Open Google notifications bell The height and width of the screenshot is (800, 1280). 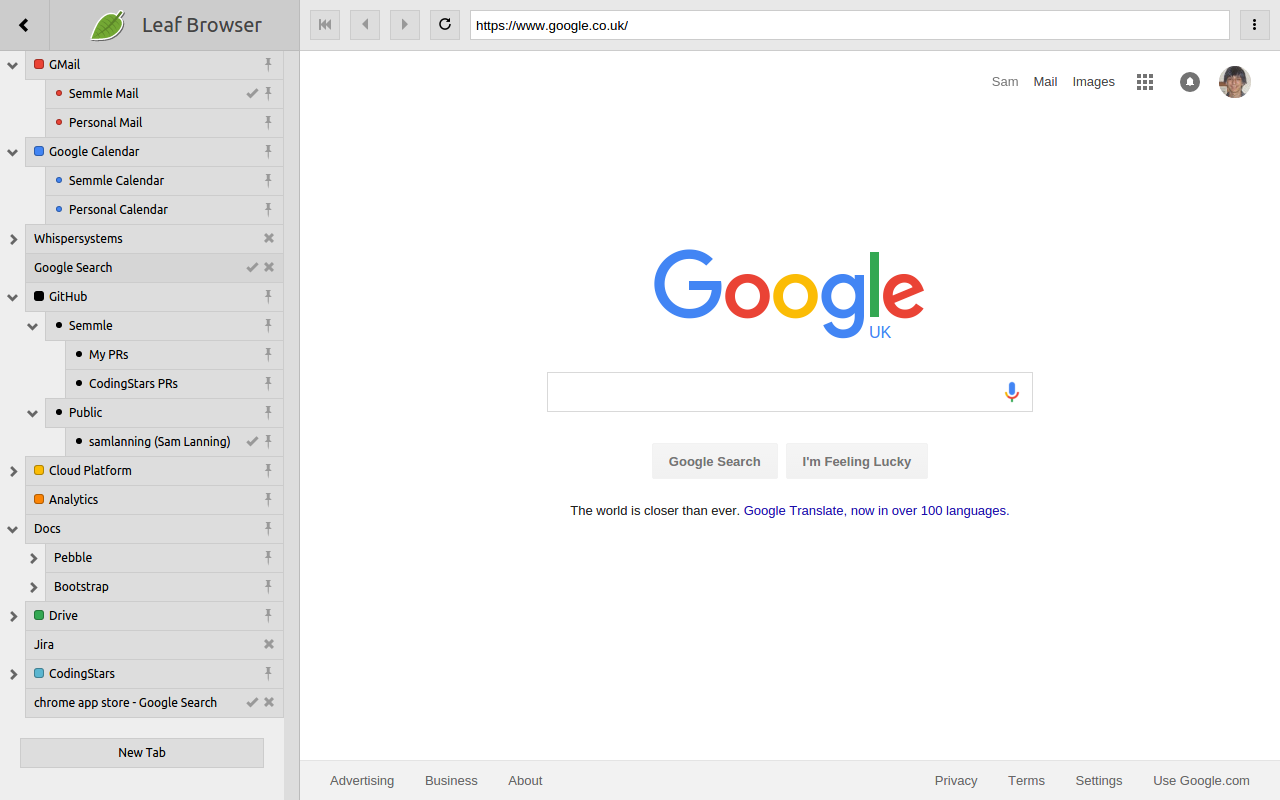(1189, 81)
